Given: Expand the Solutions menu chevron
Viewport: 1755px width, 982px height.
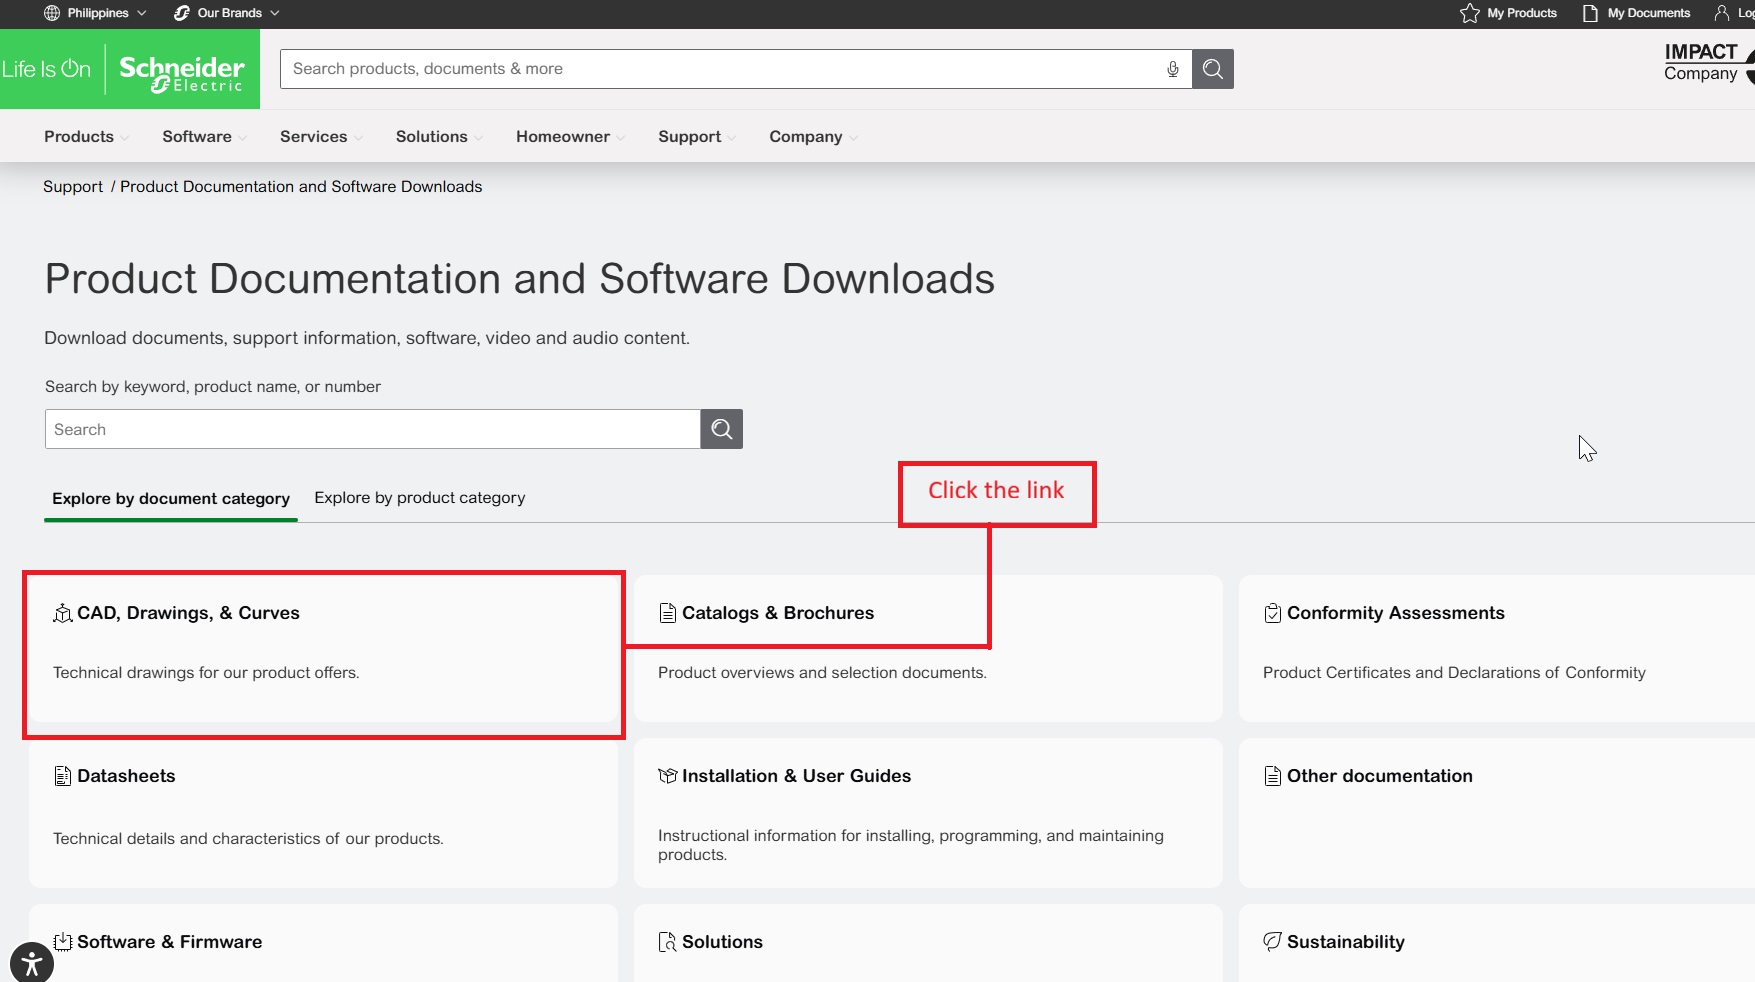Looking at the screenshot, I should click(478, 138).
